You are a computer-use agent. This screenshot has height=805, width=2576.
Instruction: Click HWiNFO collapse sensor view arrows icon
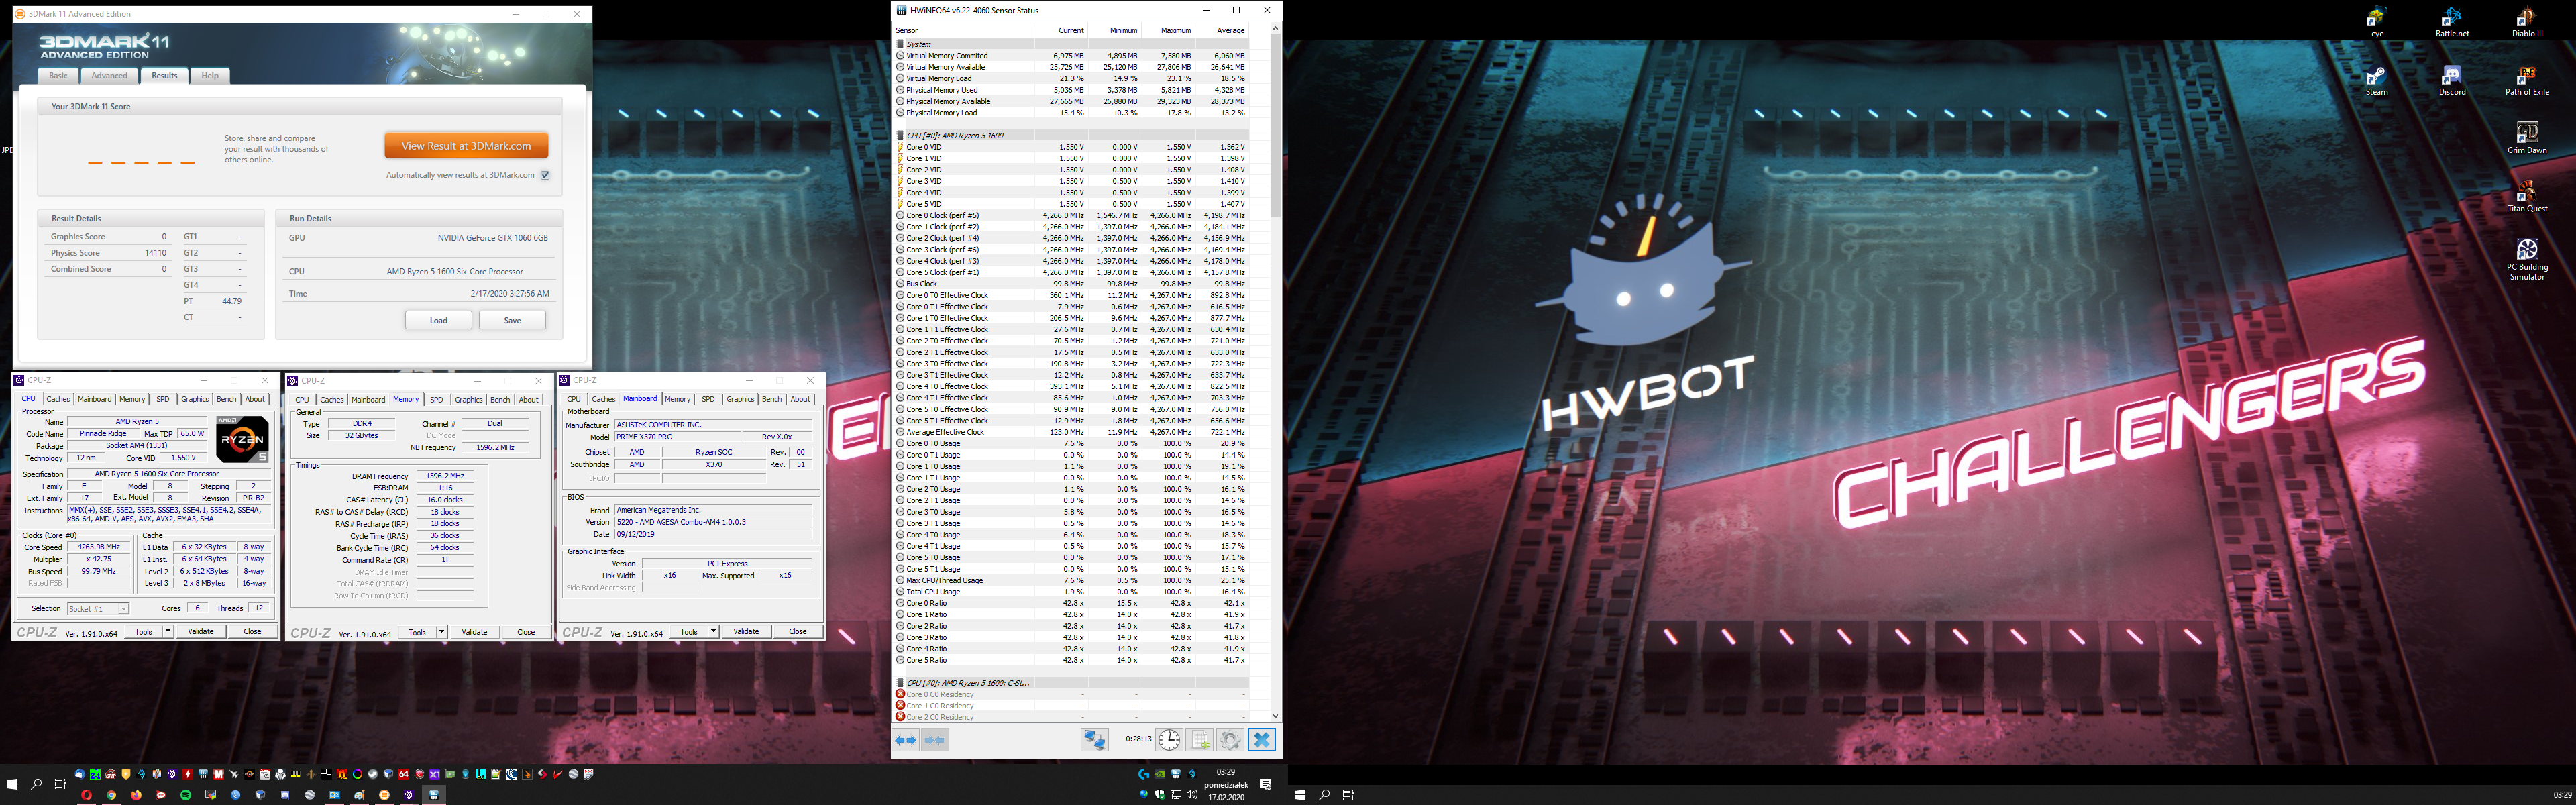[x=935, y=740]
